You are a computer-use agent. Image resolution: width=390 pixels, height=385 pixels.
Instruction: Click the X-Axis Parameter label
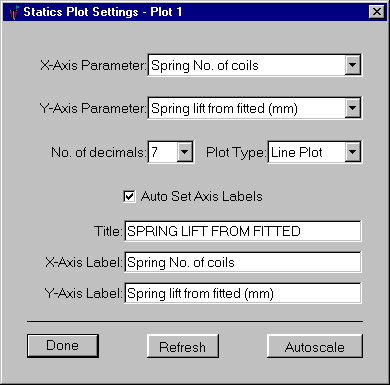[93, 65]
